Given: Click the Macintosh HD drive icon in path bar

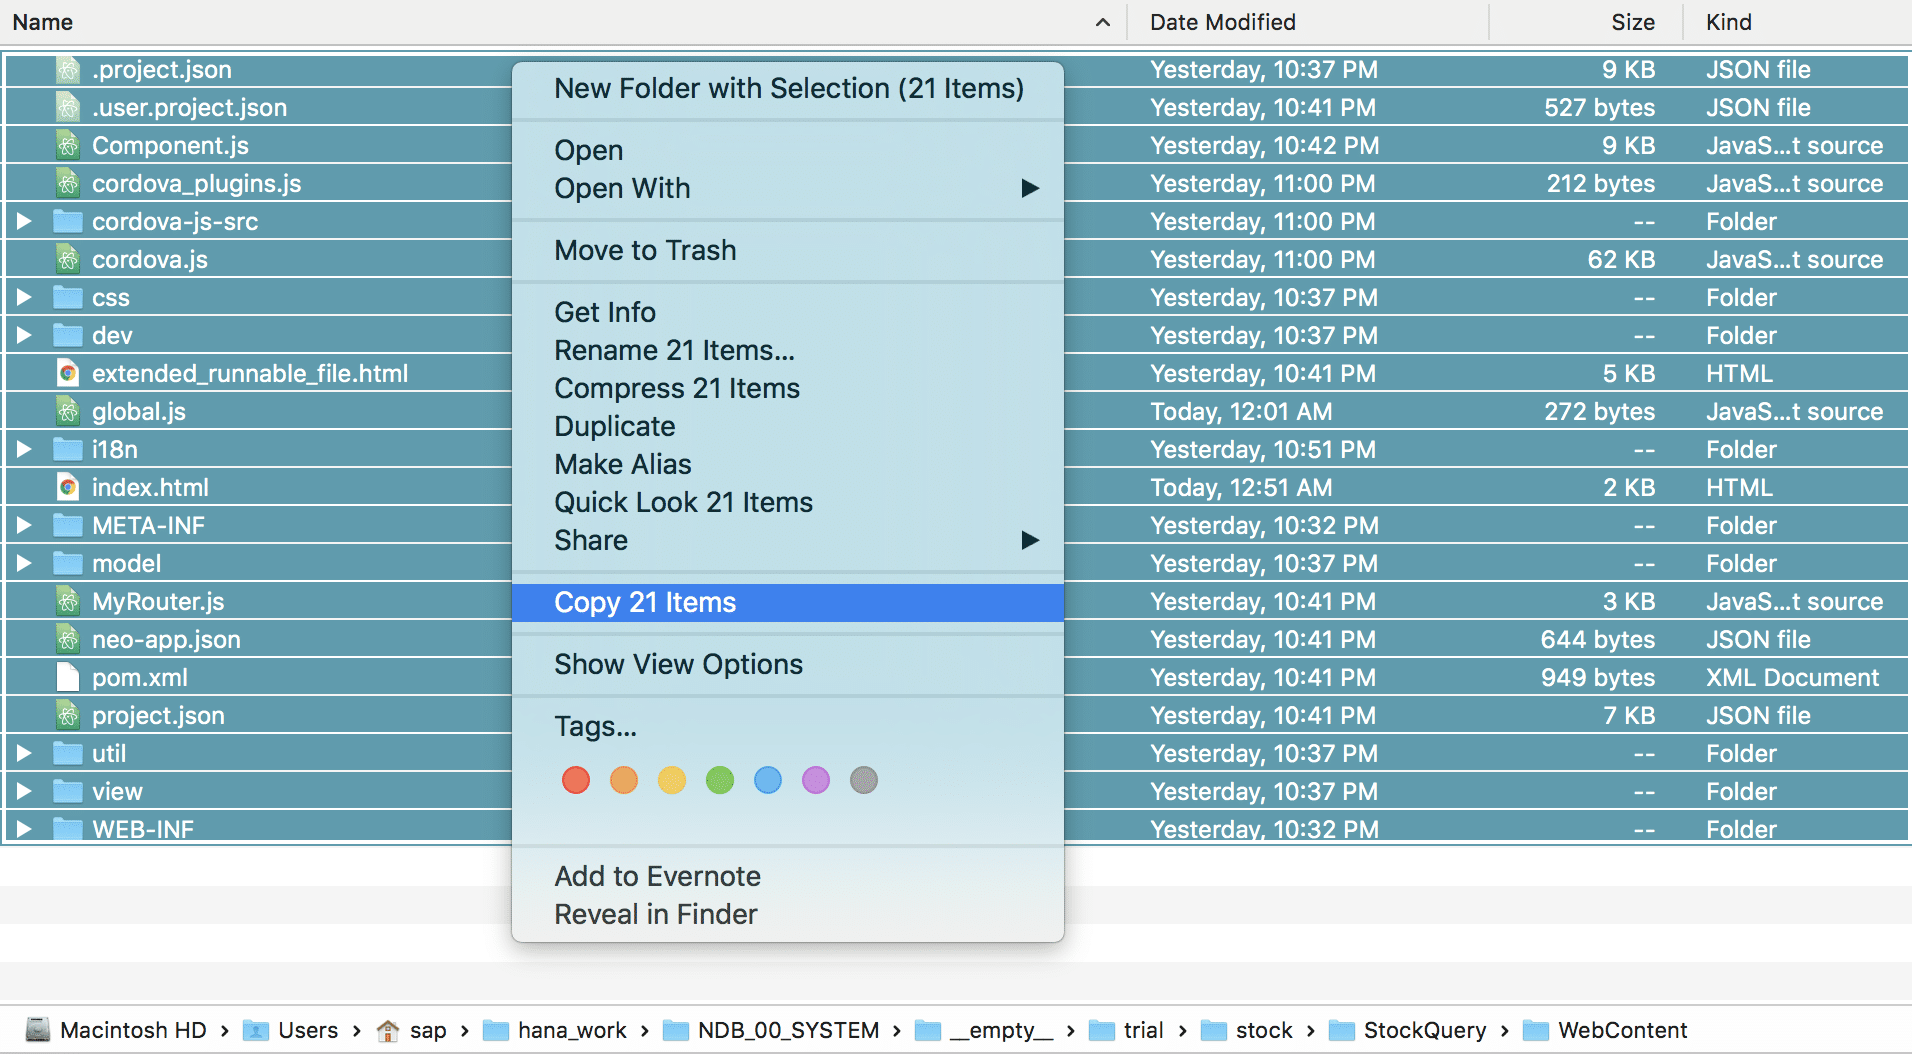Looking at the screenshot, I should [38, 1030].
